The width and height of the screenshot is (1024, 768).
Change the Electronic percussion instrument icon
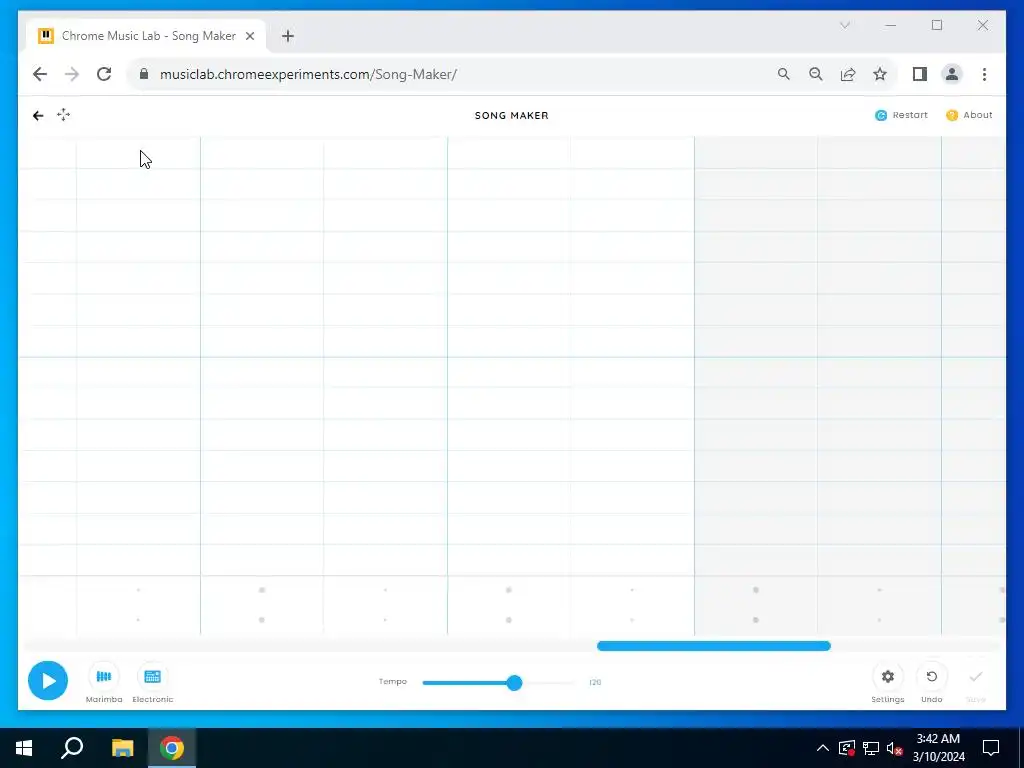click(153, 677)
